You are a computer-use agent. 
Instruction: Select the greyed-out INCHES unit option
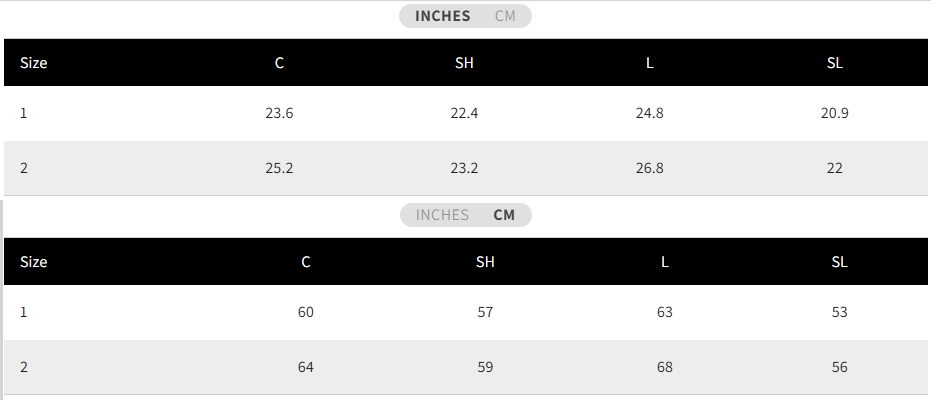[x=442, y=215]
